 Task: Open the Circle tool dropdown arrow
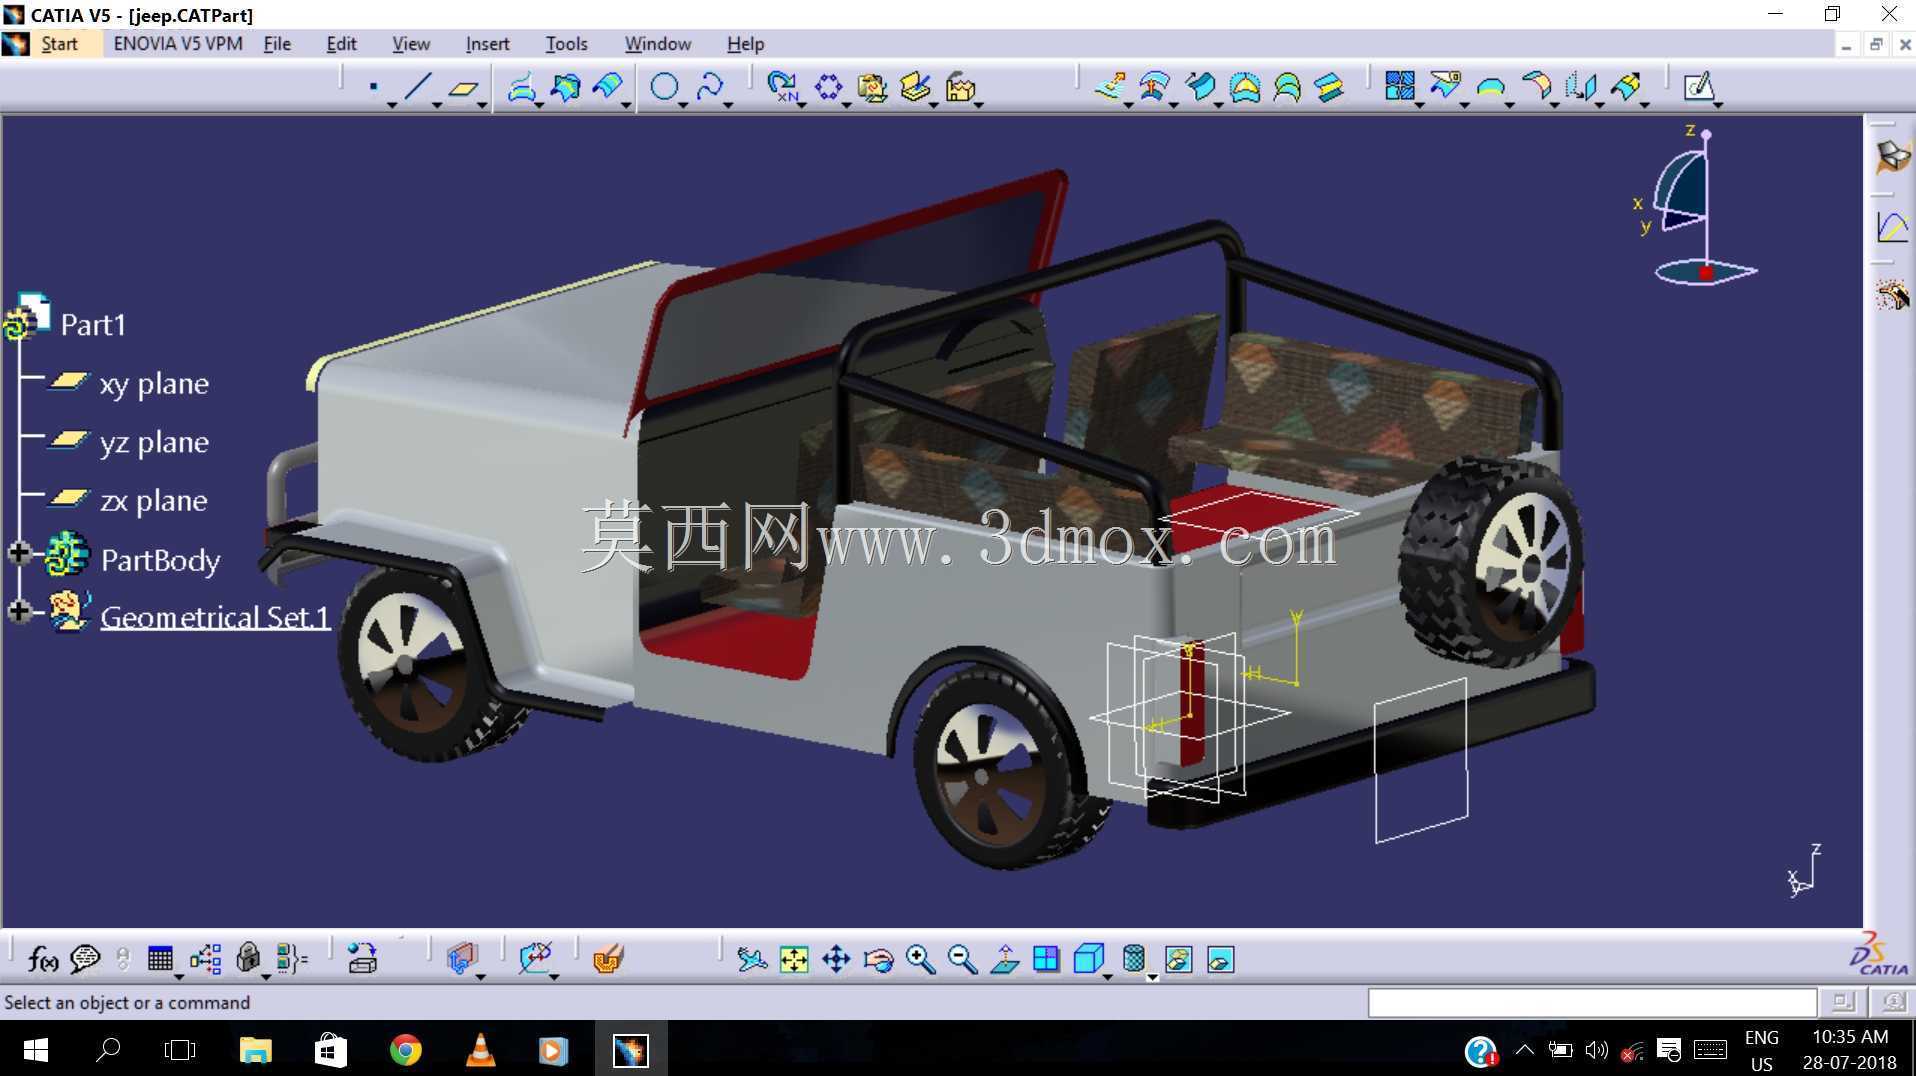683,105
